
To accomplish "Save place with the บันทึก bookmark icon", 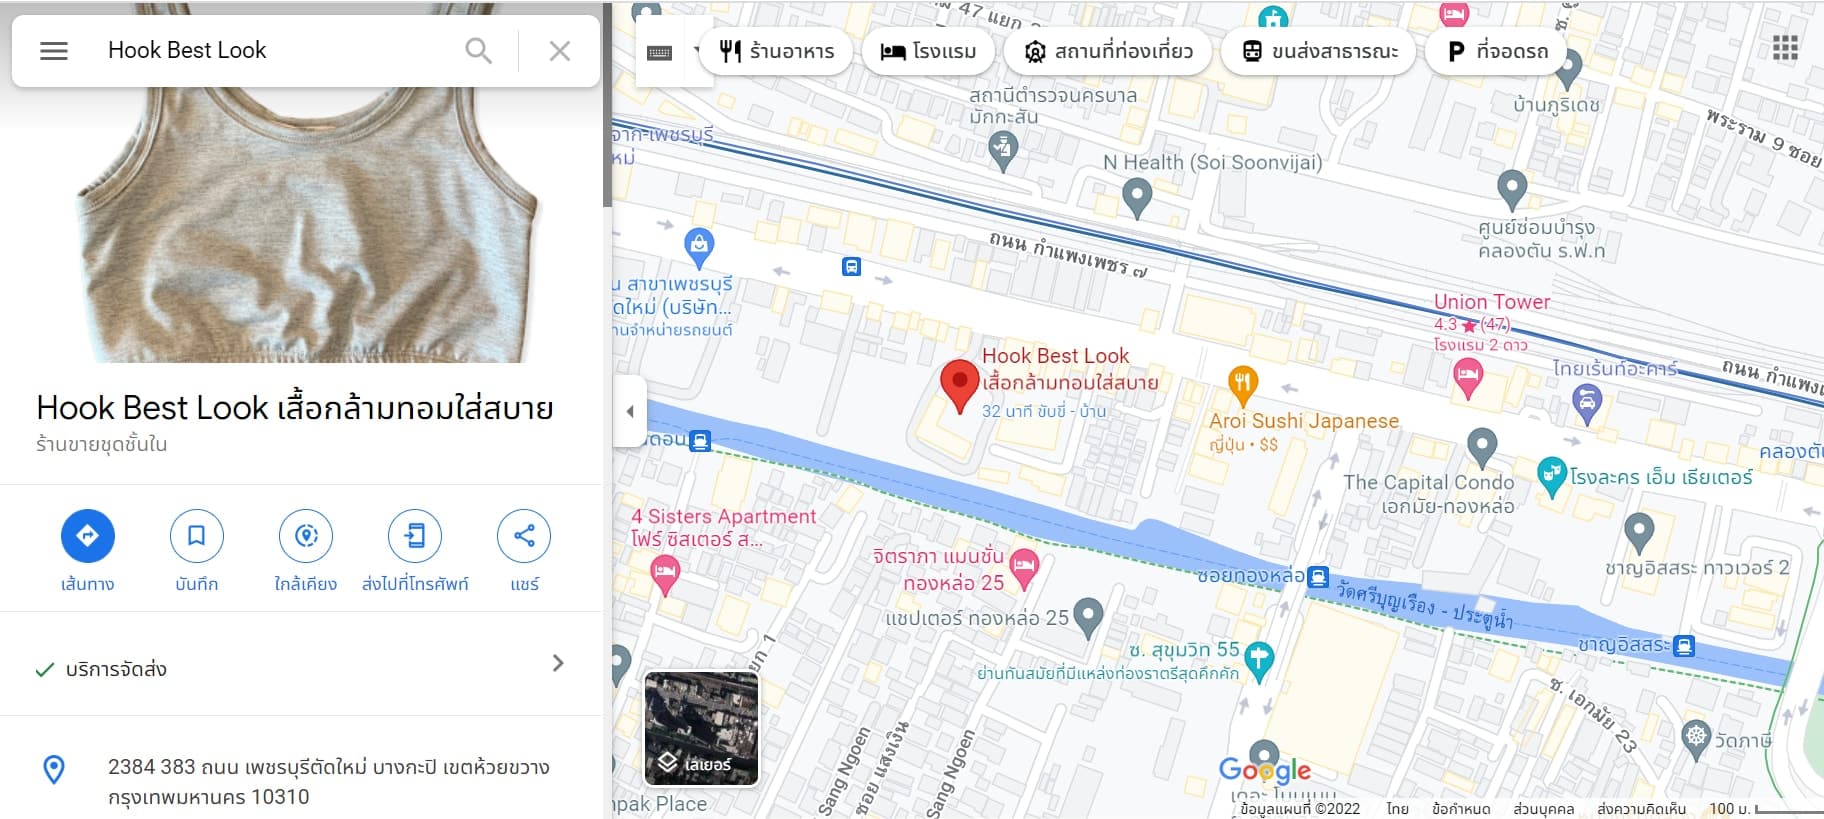I will (x=197, y=536).
